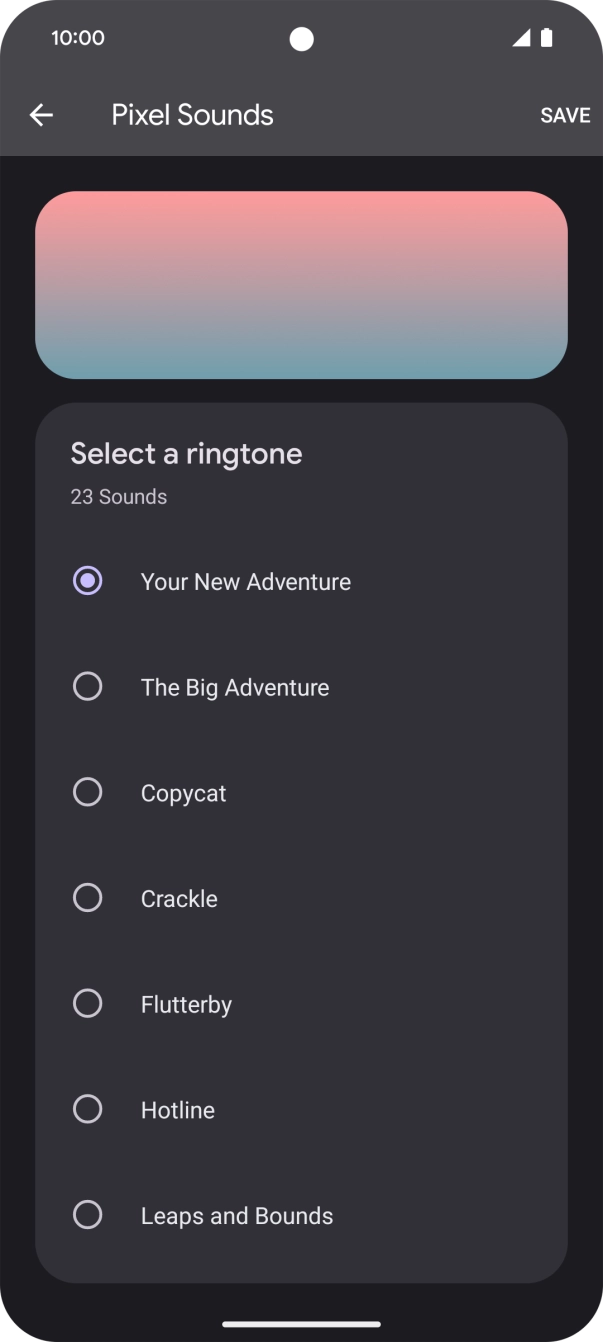This screenshot has height=1342, width=603.
Task: Tap the gradient sound preview card
Action: (301, 284)
